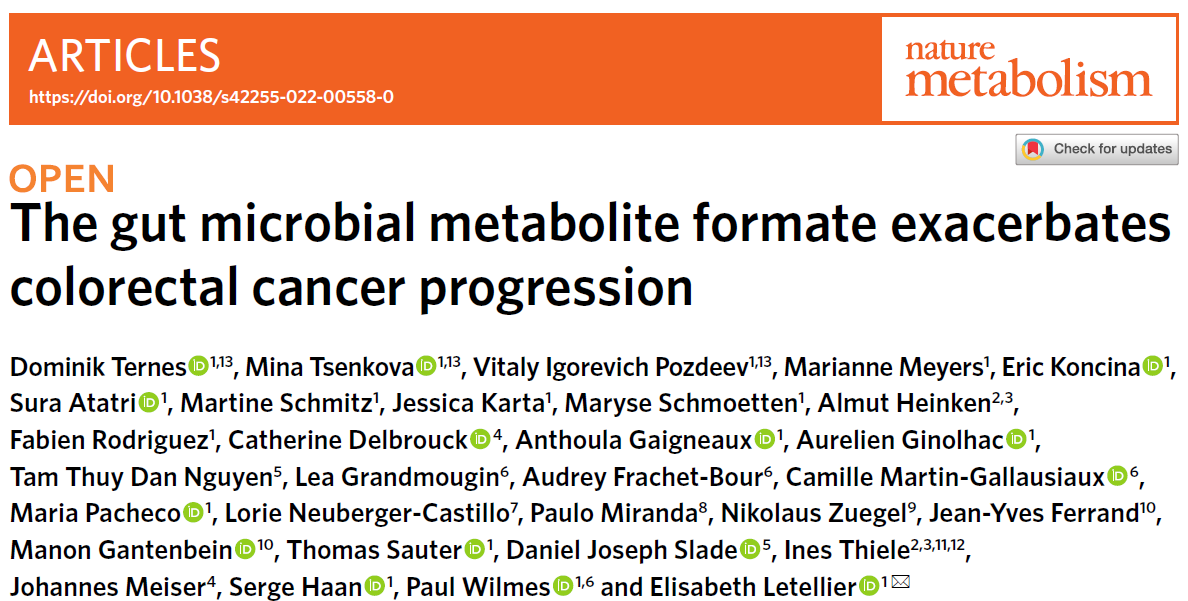The image size is (1188, 601).
Task: Click Catherine Delbrouck's ORCID icon
Action: click(x=480, y=440)
